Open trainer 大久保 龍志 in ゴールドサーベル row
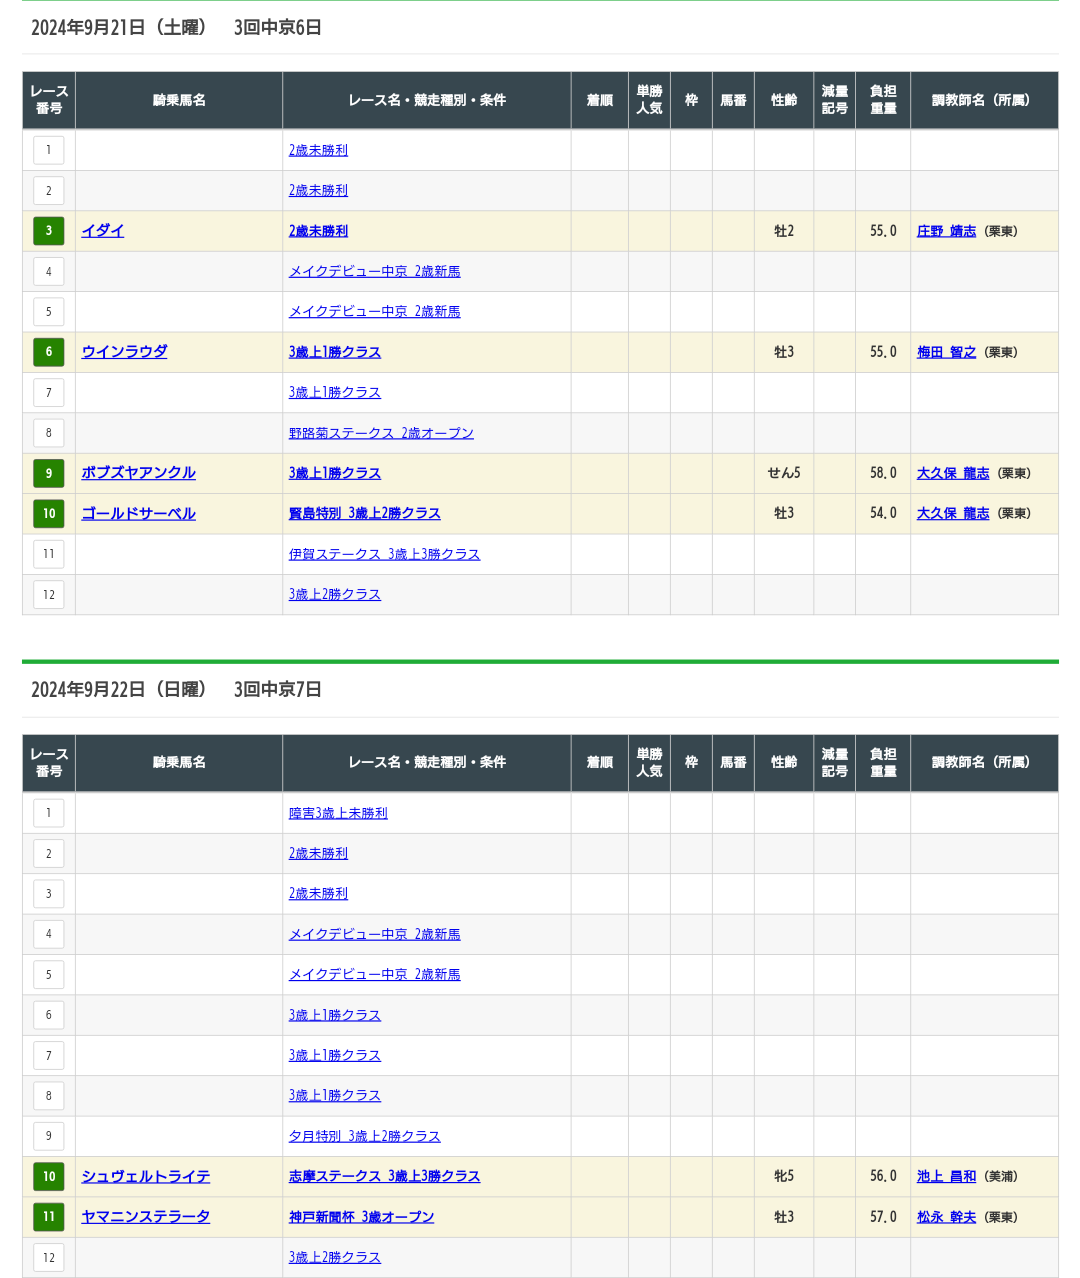Screen dimensions: 1080x1278 click(x=953, y=513)
